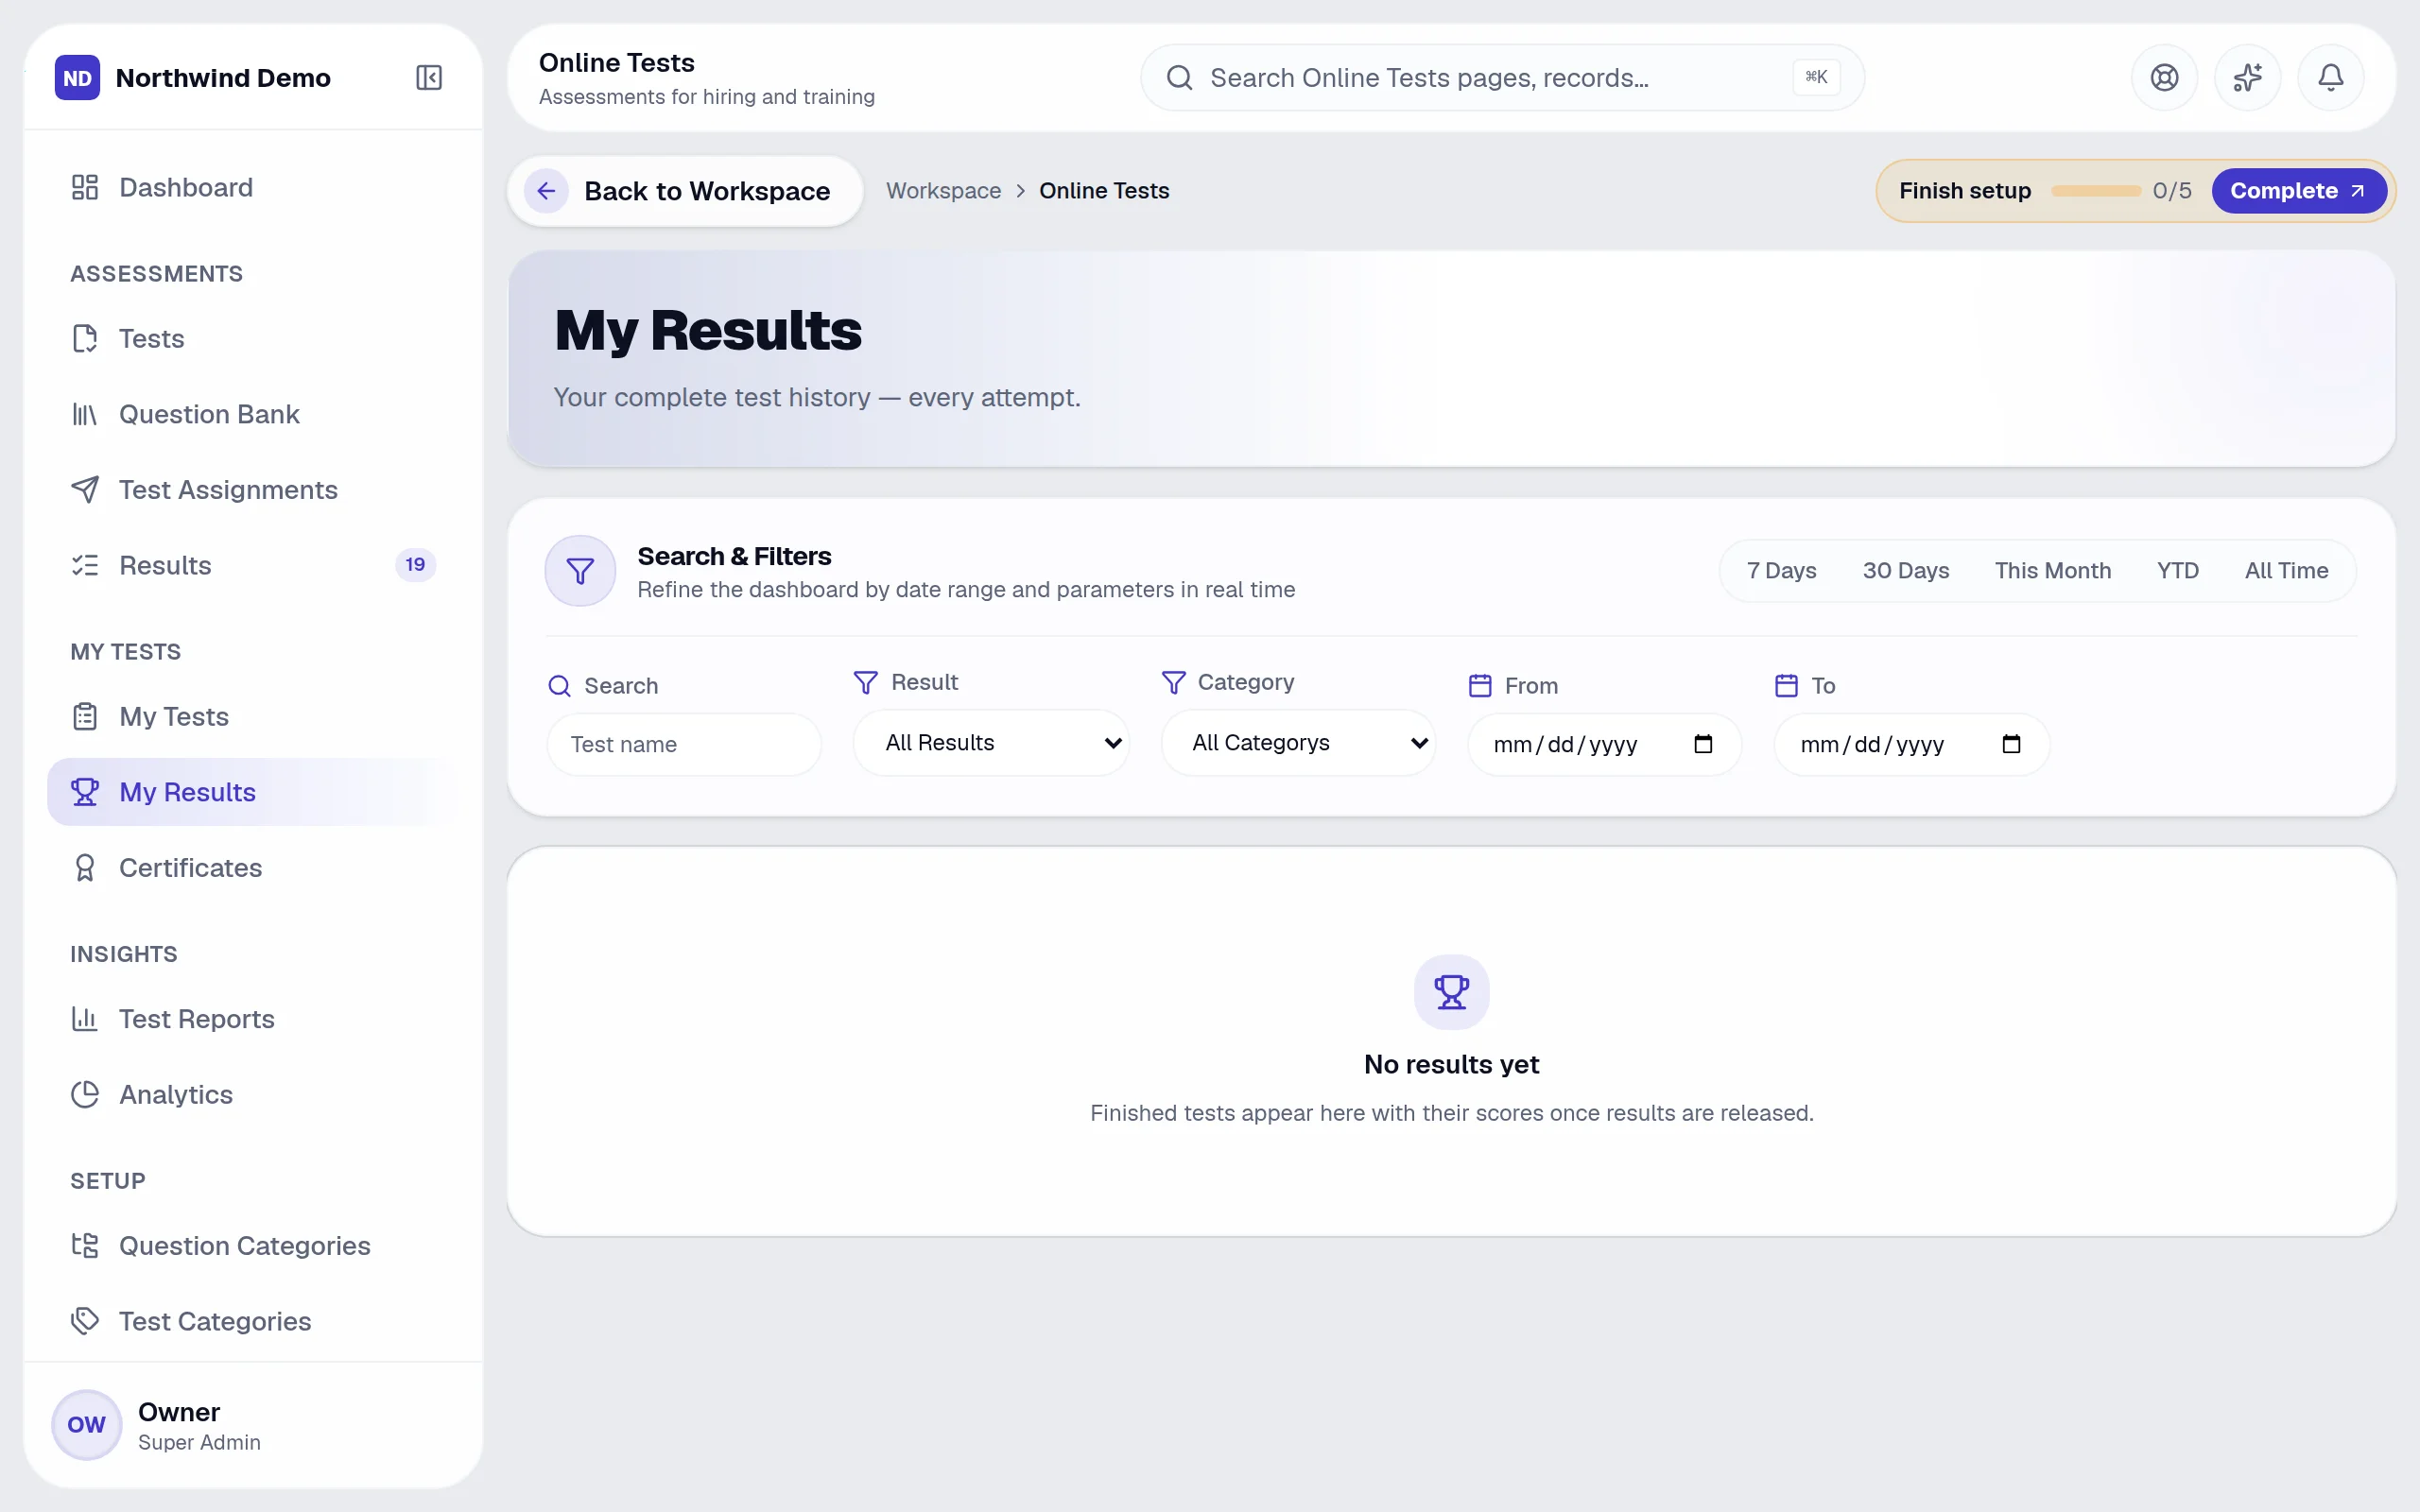Click the Dashboard grid icon in sidebar
This screenshot has width=2420, height=1512.
85,187
